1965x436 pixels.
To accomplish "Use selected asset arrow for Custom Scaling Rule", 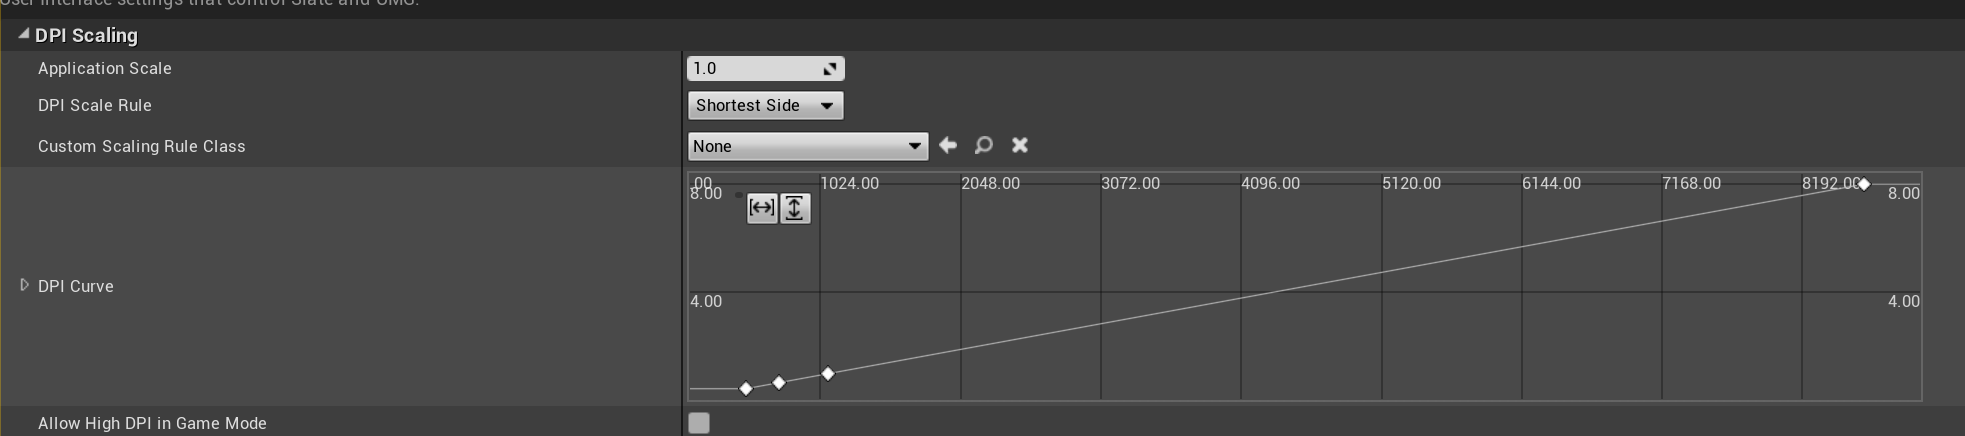I will (x=948, y=146).
